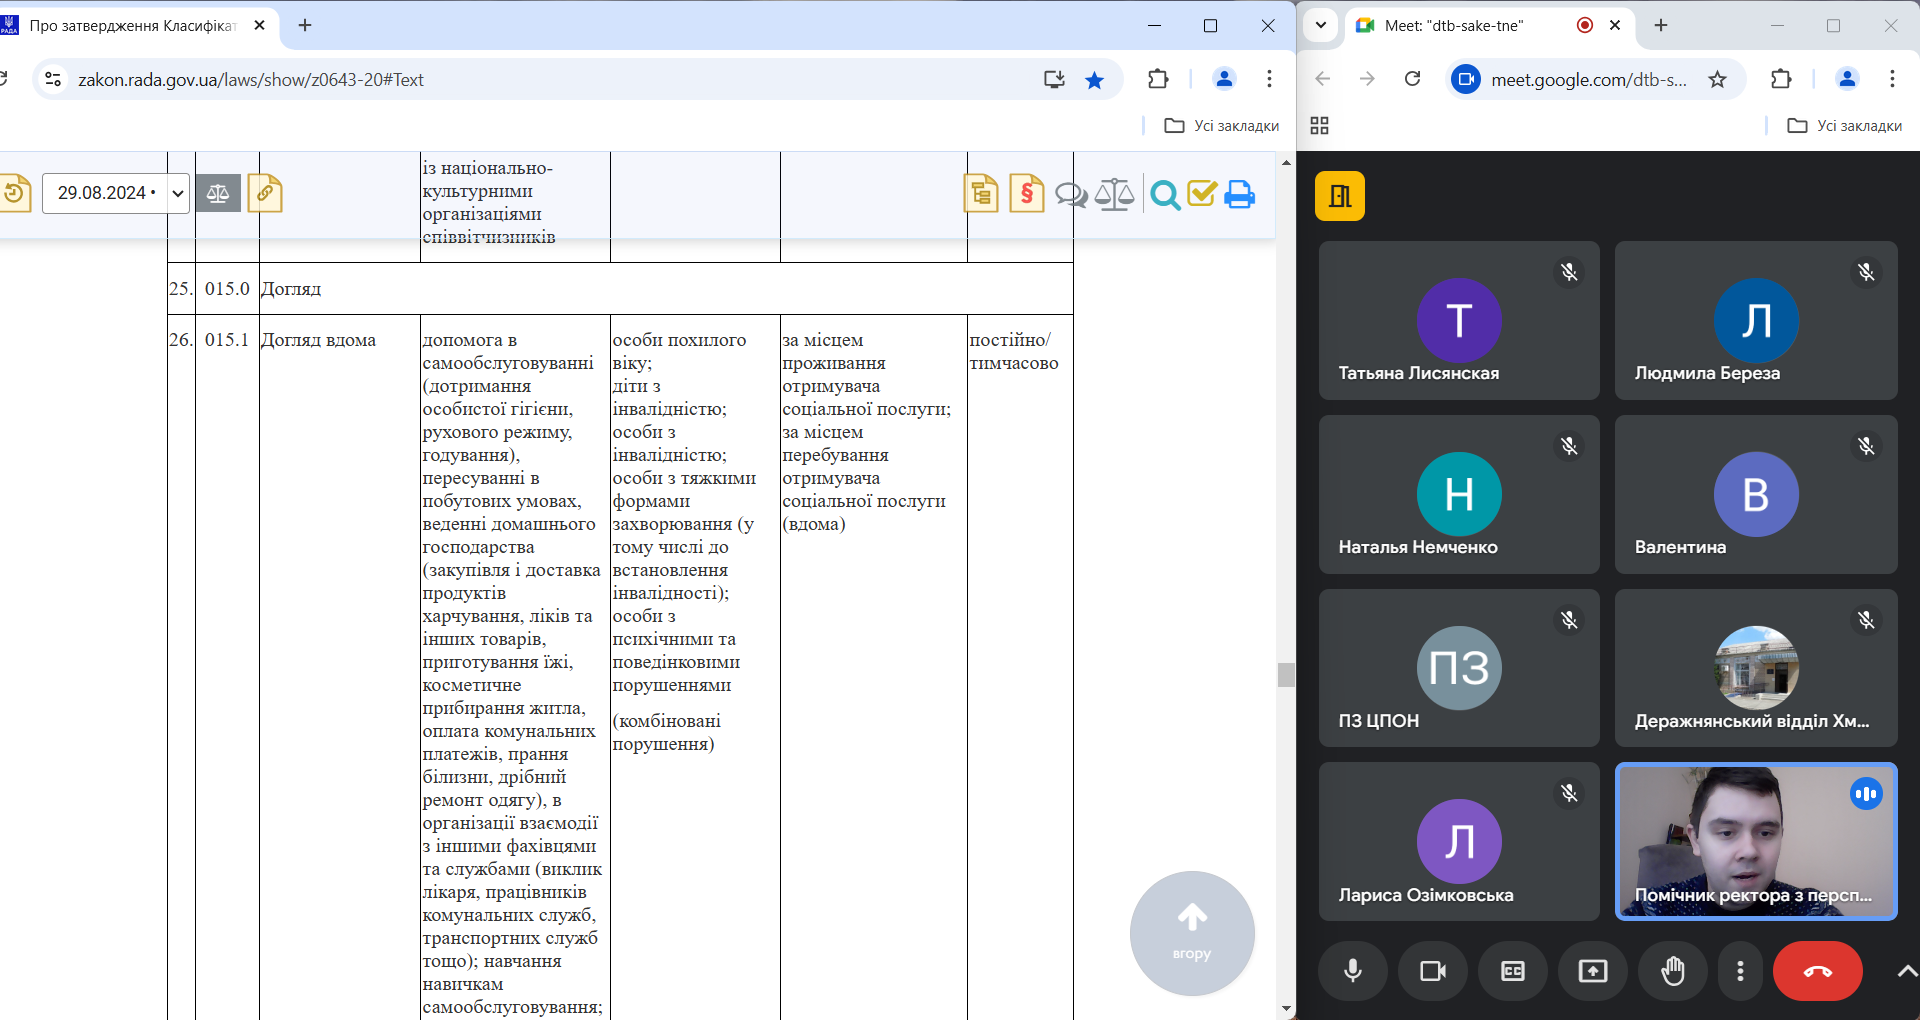Toggle the microphone in Meet controls
Screen dimensions: 1920x1020
1353,971
